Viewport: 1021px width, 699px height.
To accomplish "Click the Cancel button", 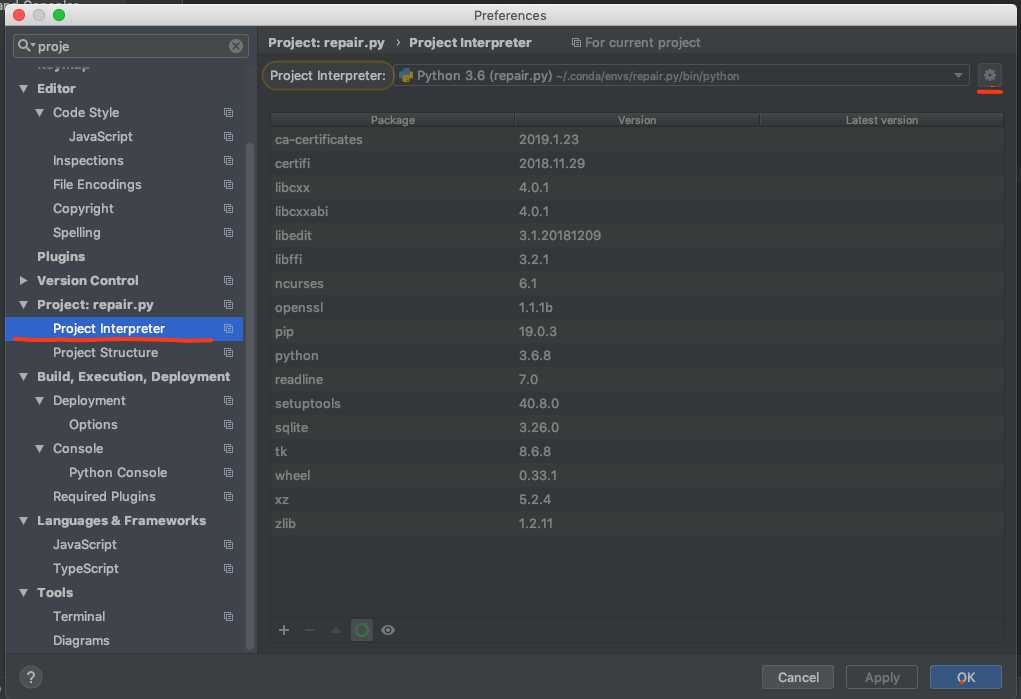I will point(798,677).
